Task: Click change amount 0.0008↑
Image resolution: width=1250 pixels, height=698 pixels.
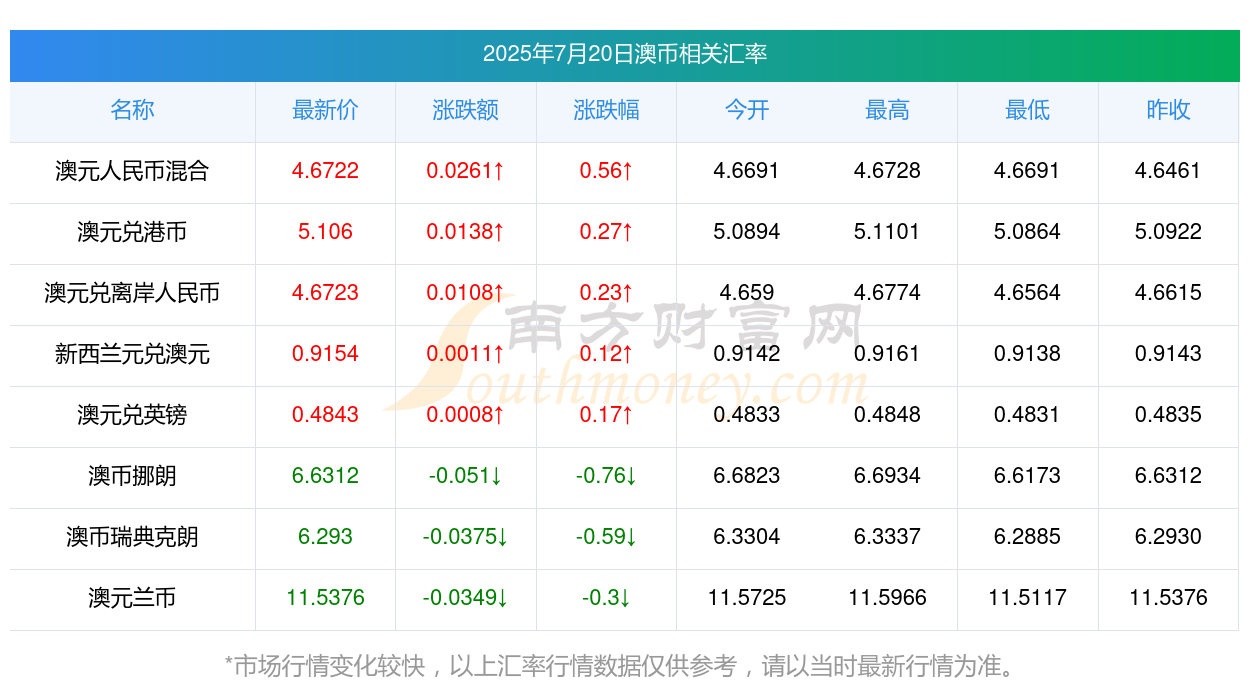Action: pos(466,415)
